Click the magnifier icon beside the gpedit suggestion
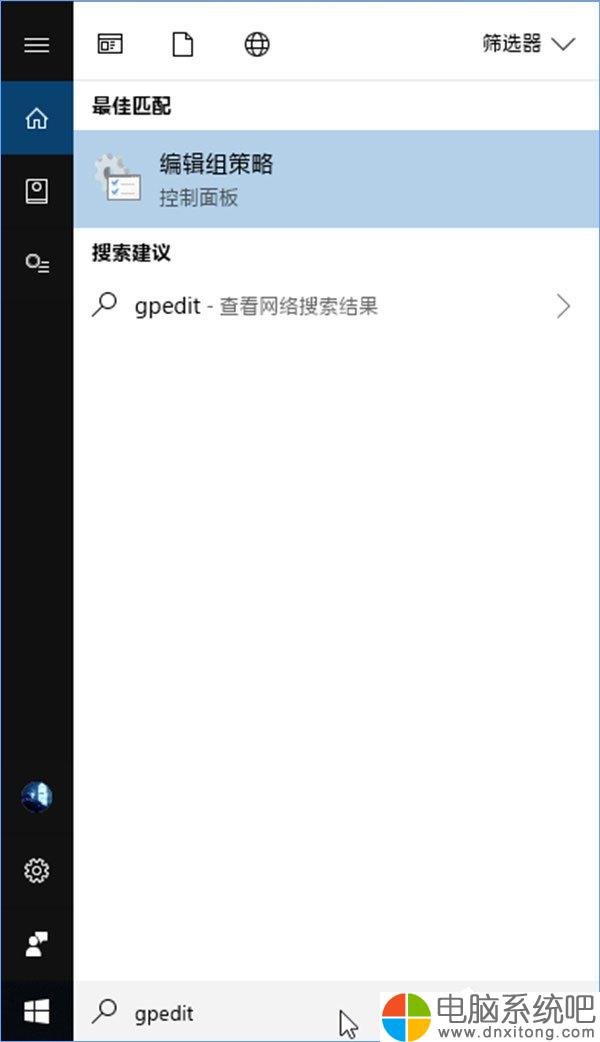The width and height of the screenshot is (600, 1042). [104, 306]
